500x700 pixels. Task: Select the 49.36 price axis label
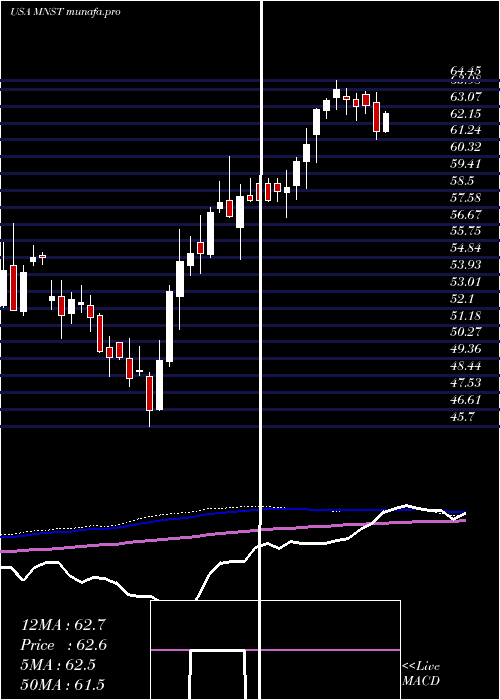[466, 349]
